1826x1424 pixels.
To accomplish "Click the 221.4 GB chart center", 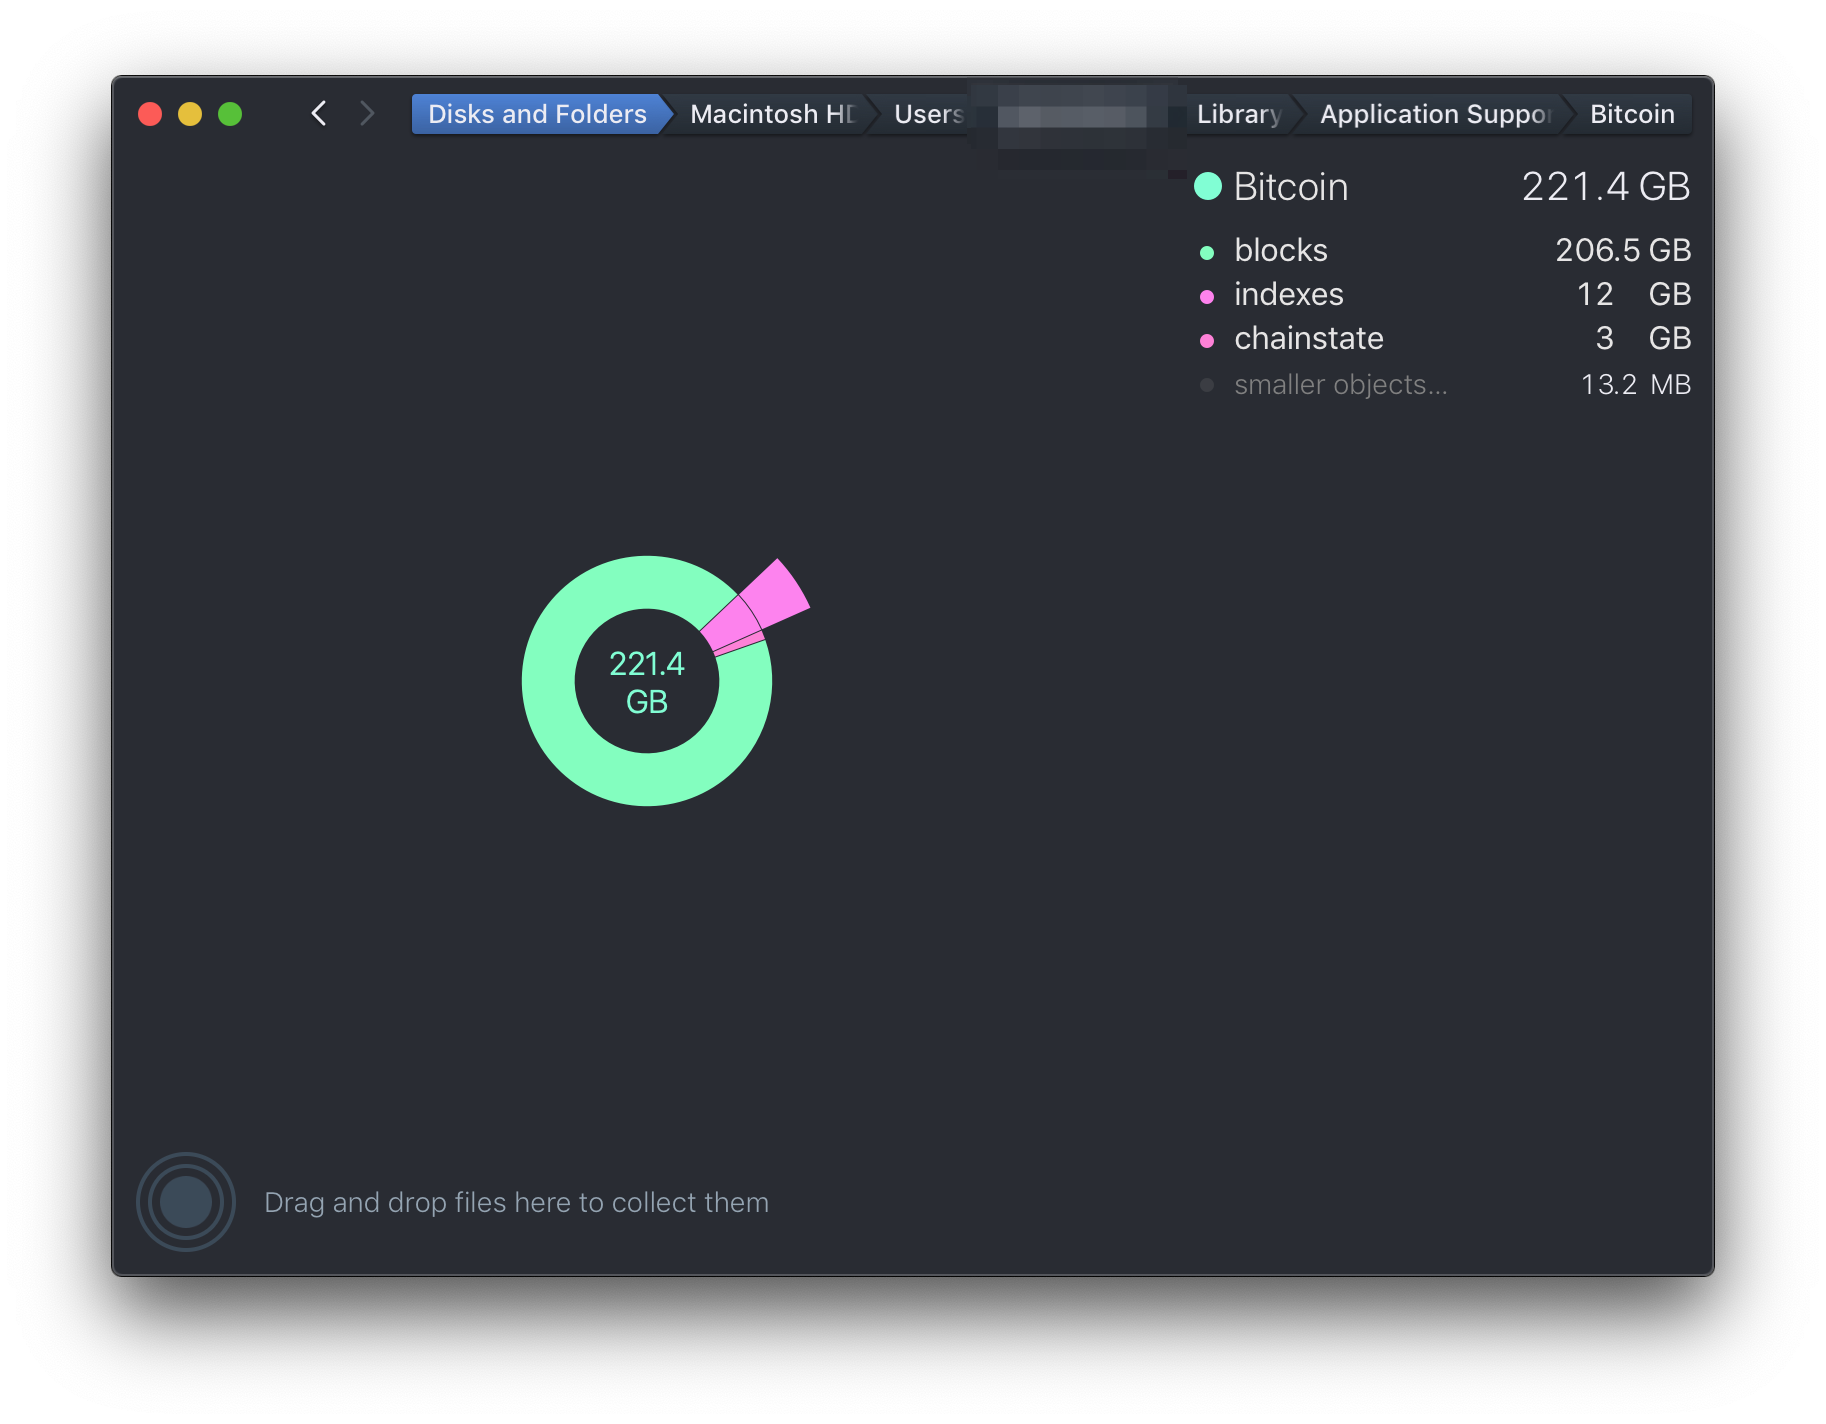I will click(647, 680).
